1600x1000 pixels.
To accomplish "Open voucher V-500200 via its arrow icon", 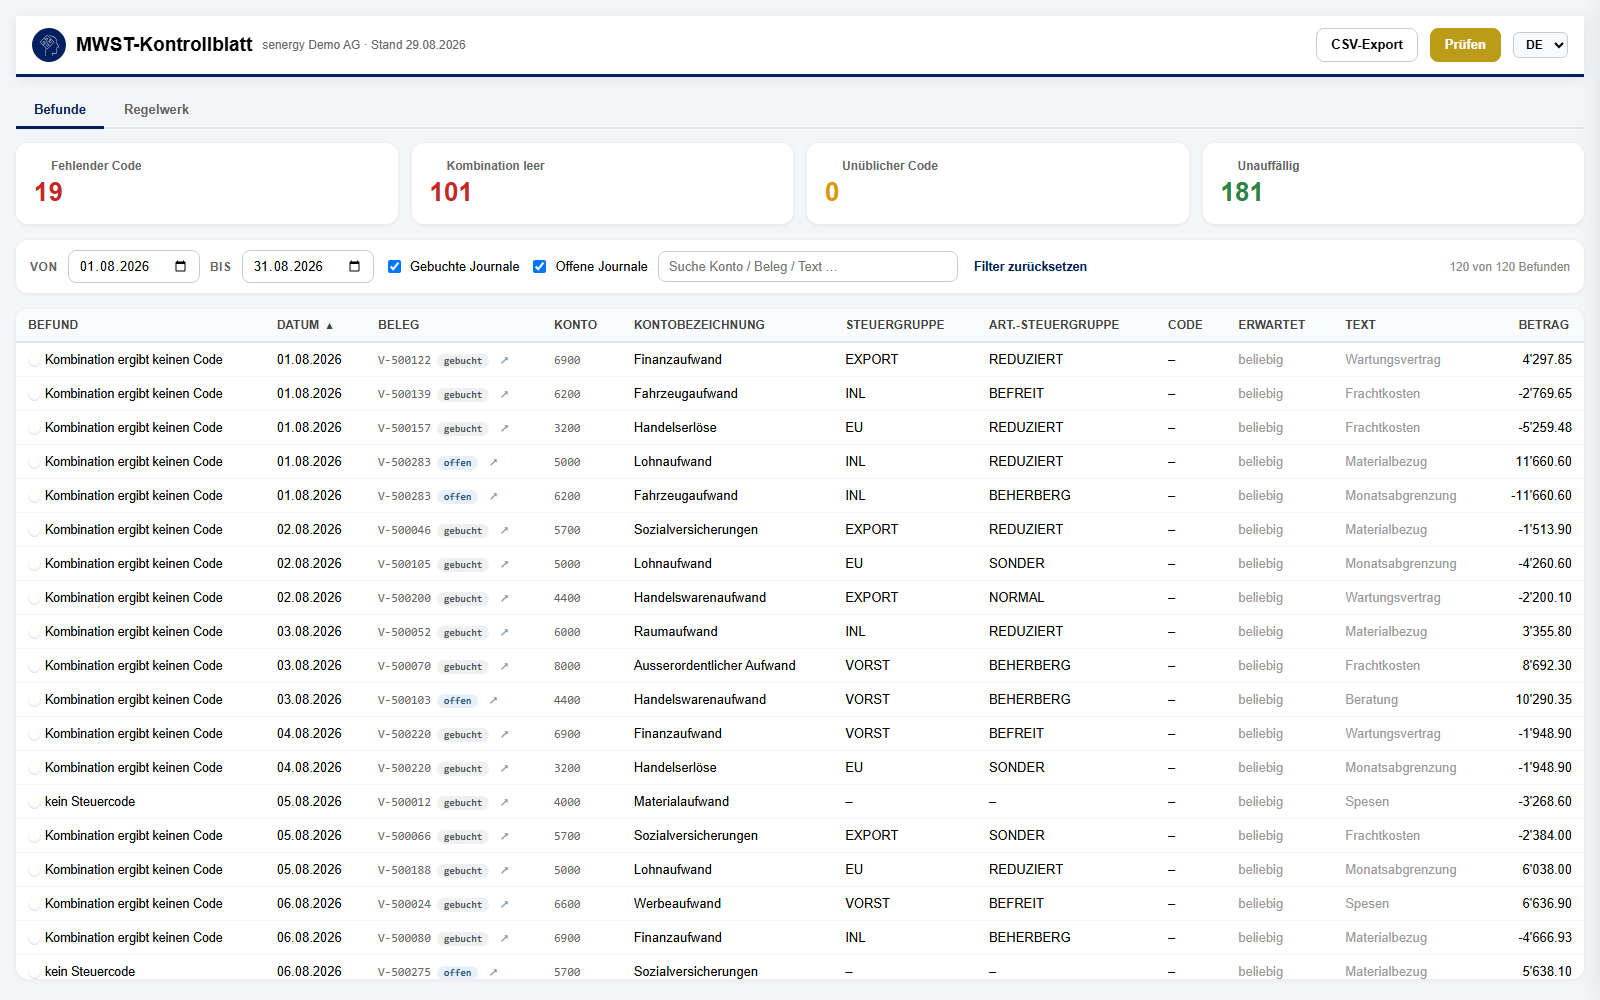I will pos(504,599).
